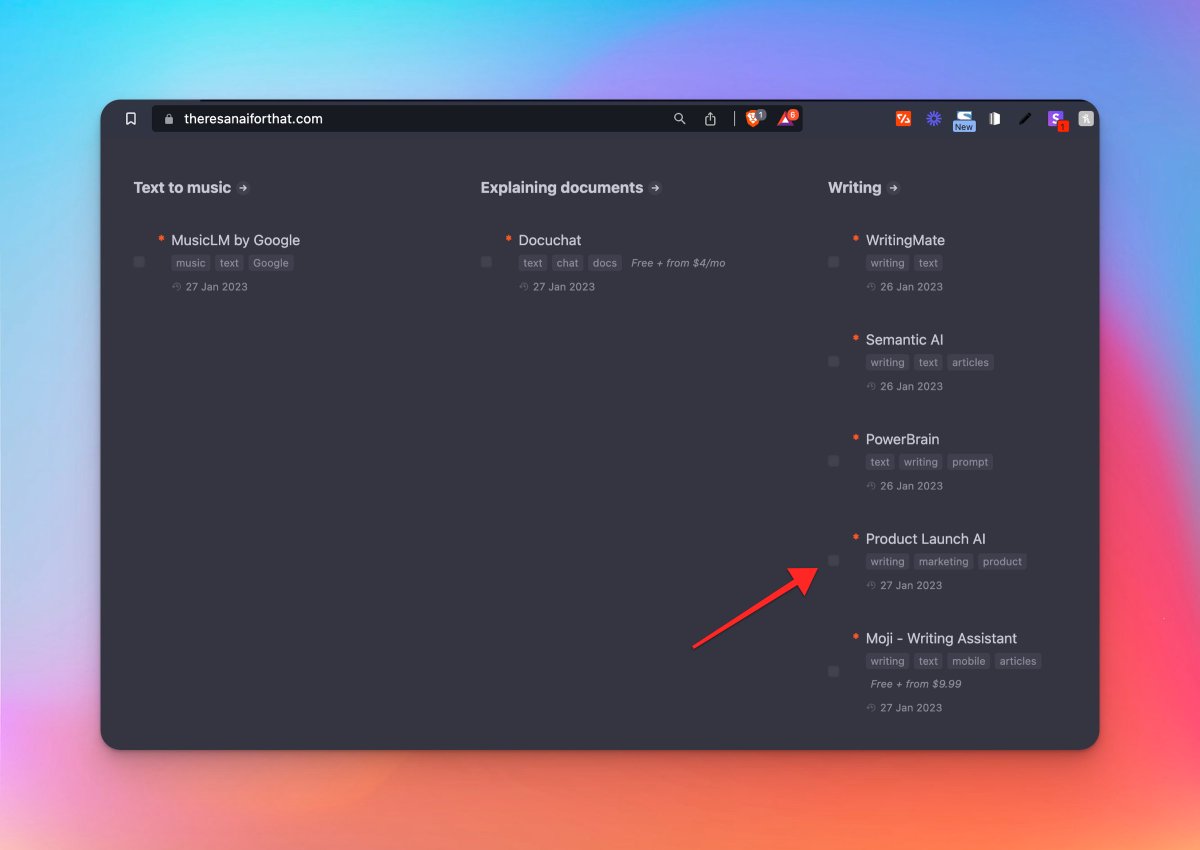
Task: Tick the checkbox for Docuchat
Action: (x=486, y=262)
